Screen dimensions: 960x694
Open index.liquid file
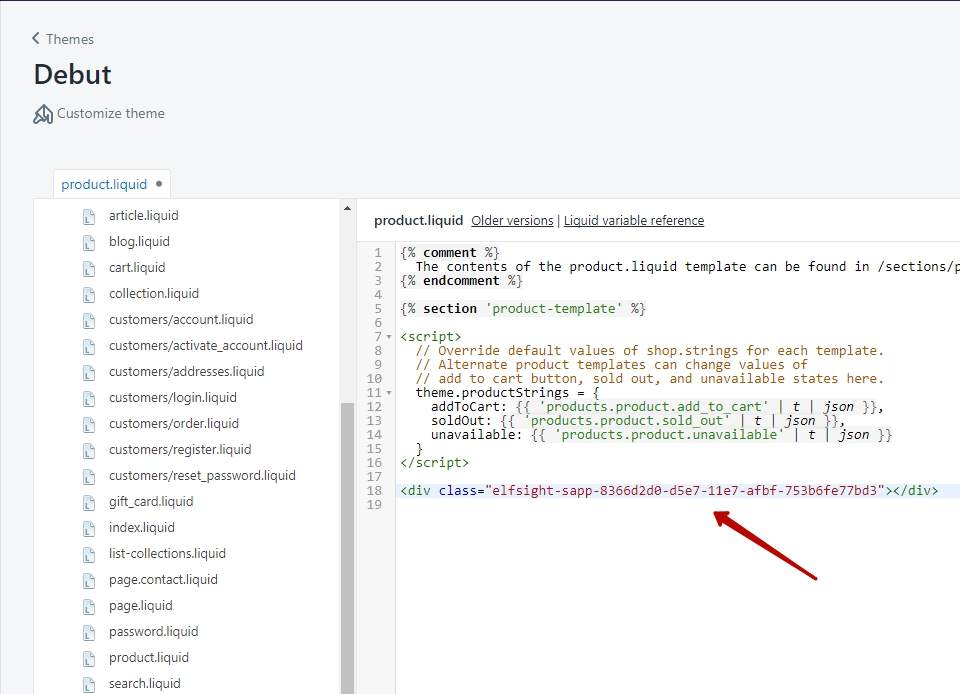(x=142, y=528)
